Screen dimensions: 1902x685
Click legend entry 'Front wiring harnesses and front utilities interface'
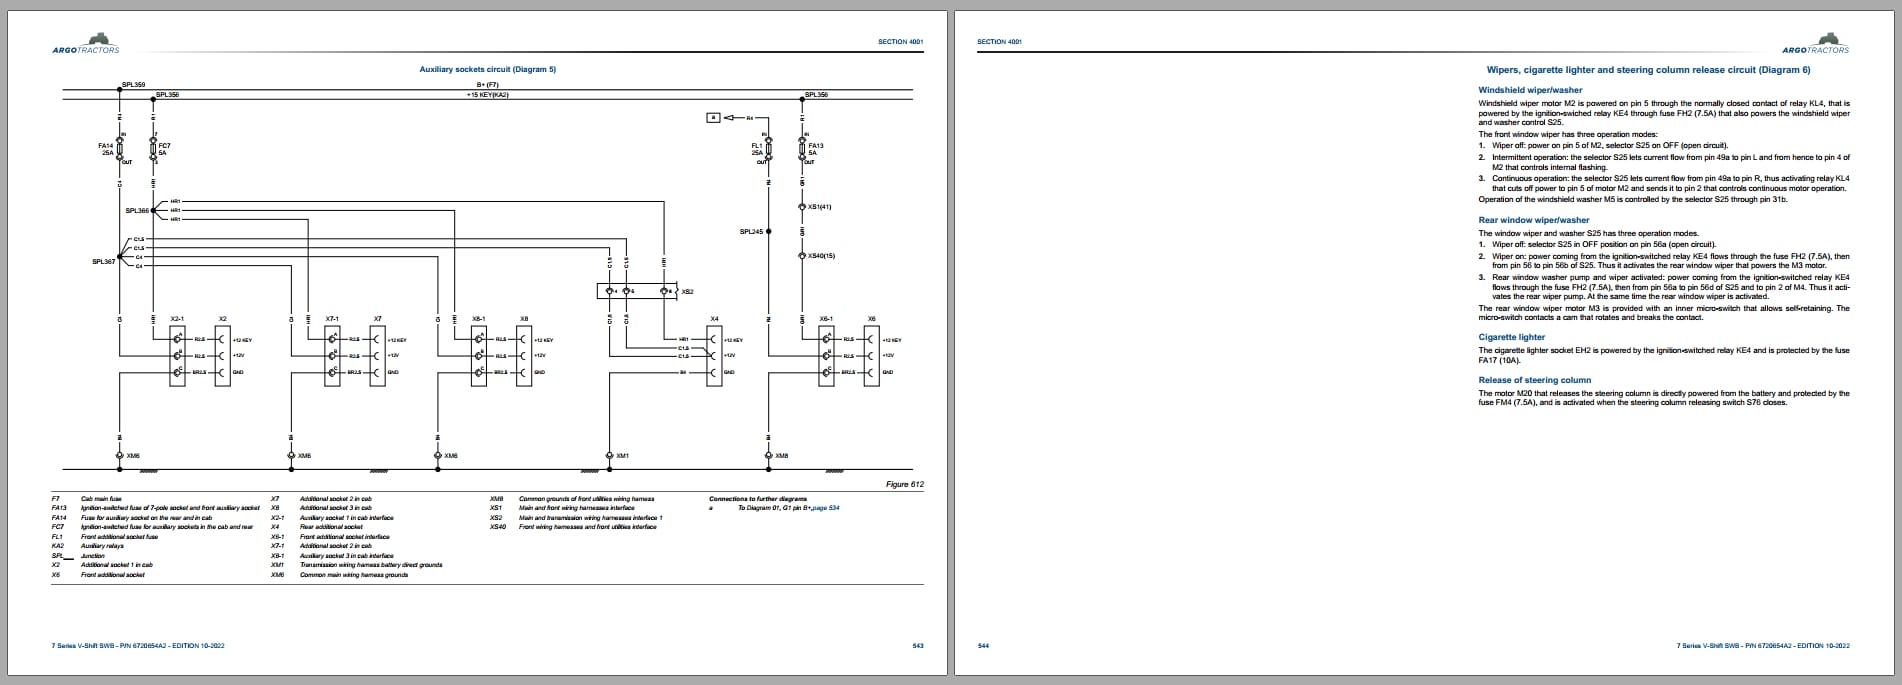click(x=588, y=527)
